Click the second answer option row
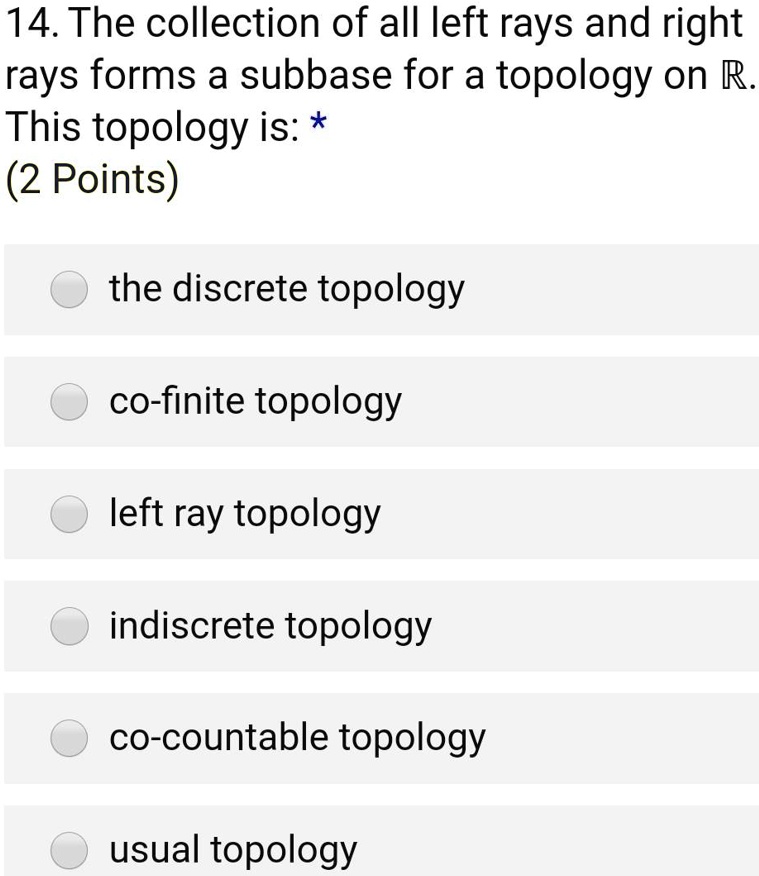759x876 pixels. tap(380, 403)
